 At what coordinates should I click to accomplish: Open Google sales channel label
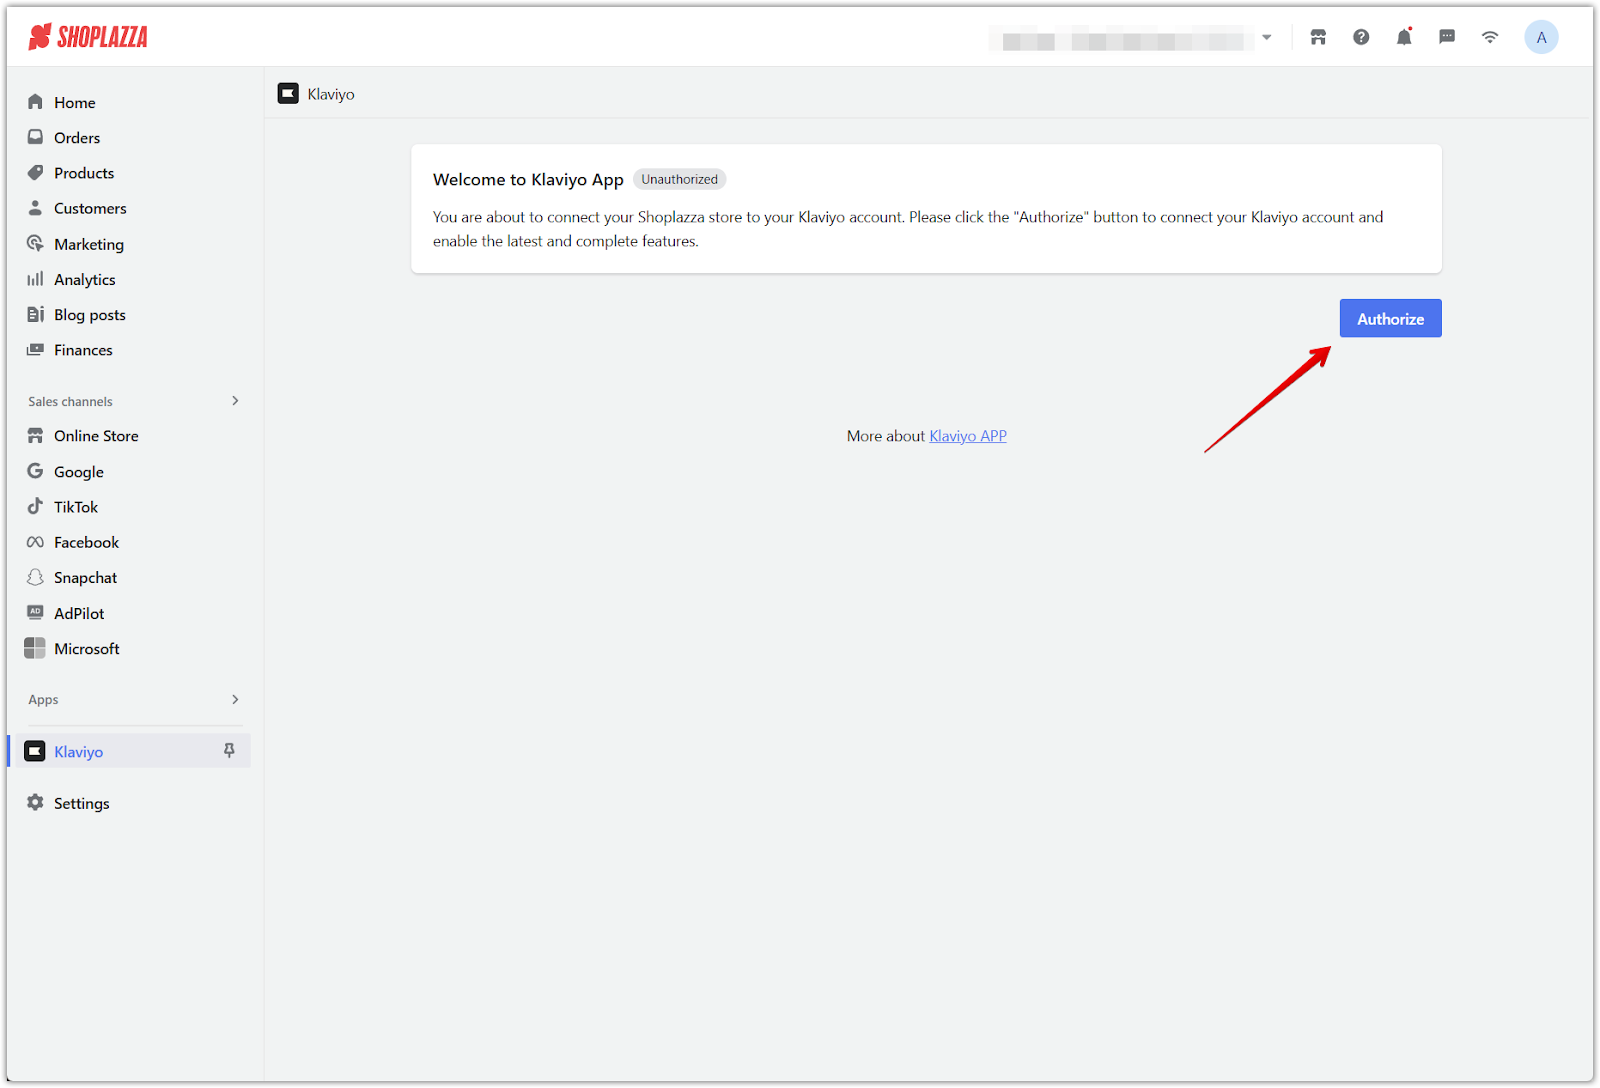pyautogui.click(x=79, y=472)
